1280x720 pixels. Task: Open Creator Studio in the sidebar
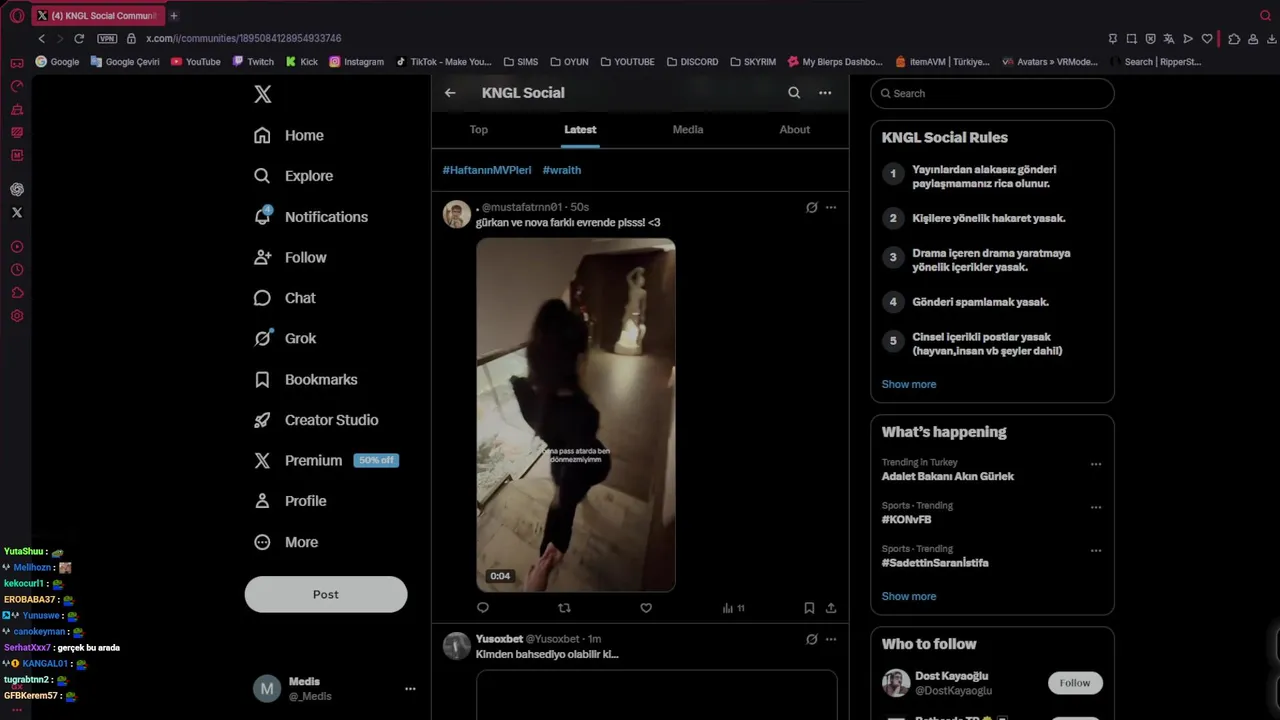(x=316, y=420)
